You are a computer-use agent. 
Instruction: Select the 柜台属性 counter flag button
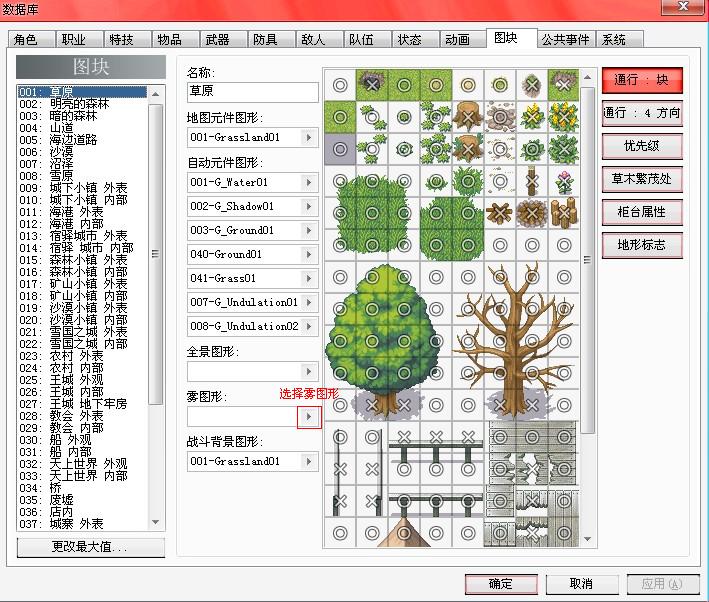tap(642, 212)
